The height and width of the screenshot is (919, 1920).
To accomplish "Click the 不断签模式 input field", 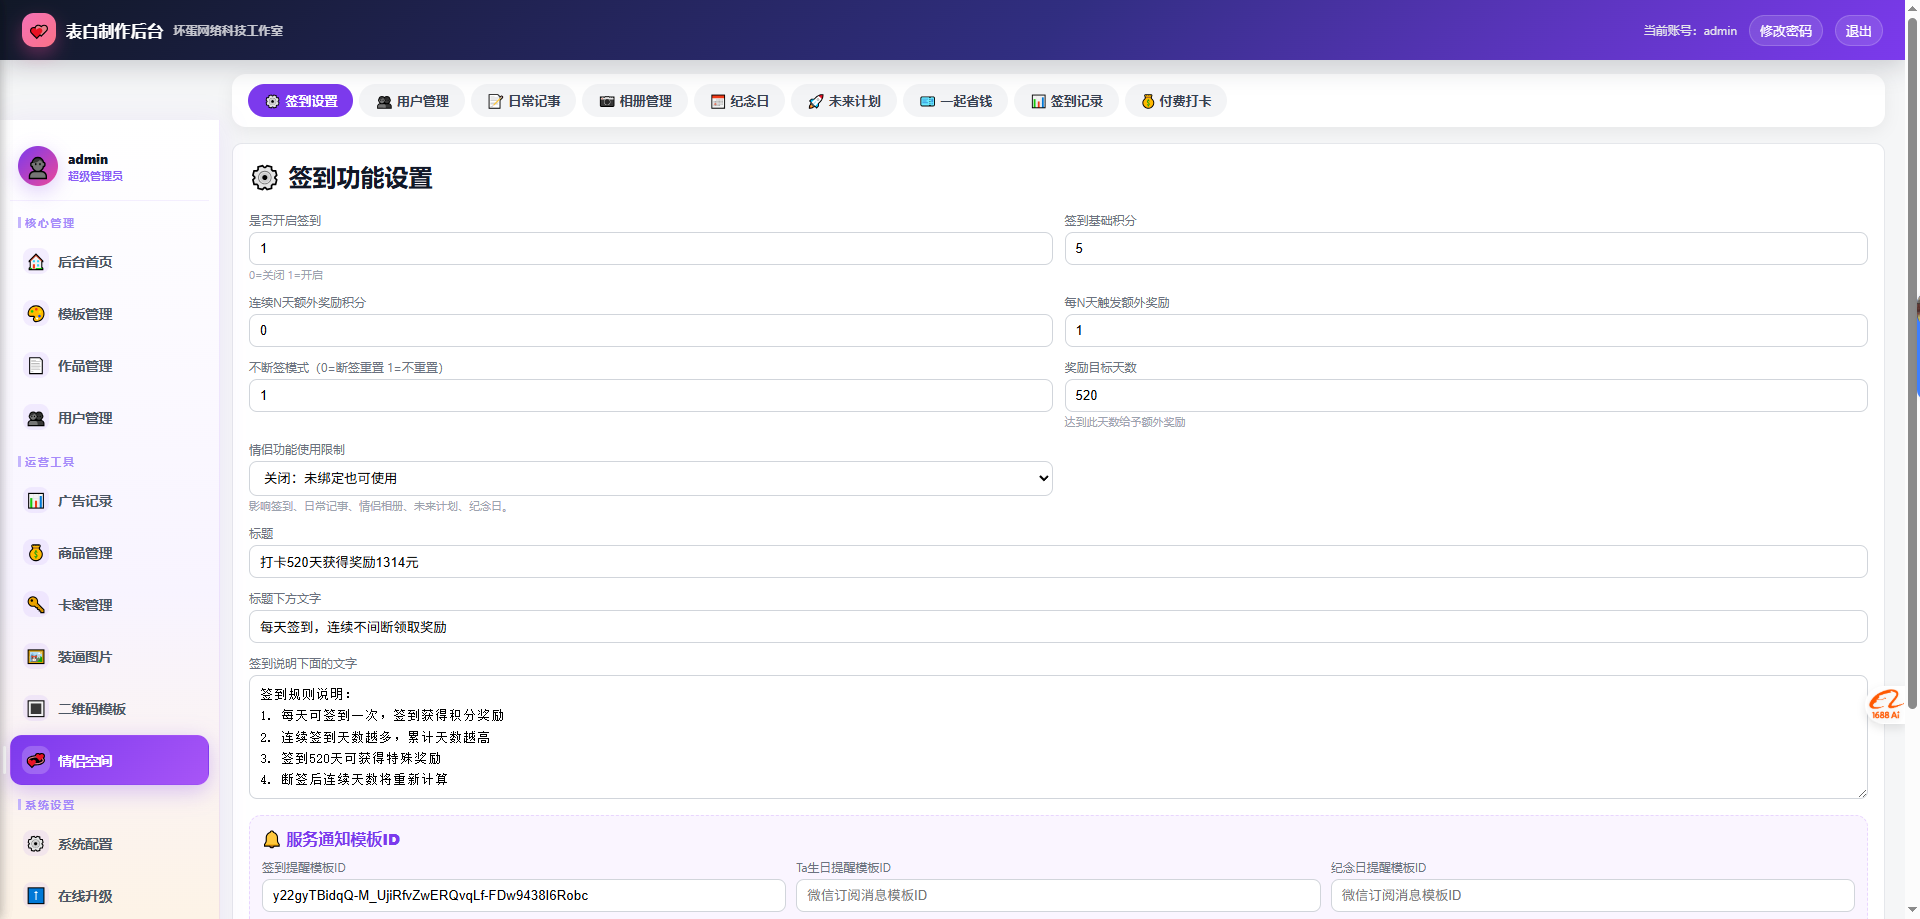I will 650,395.
